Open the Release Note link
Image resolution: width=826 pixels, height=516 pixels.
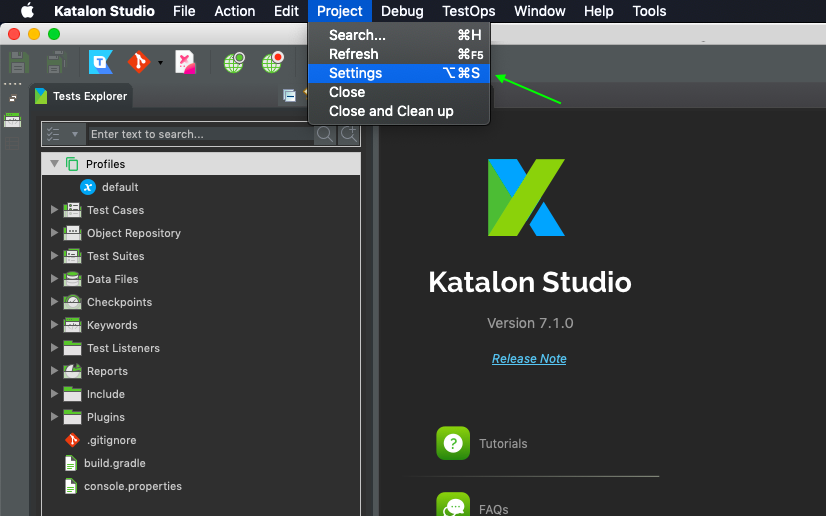coord(529,359)
